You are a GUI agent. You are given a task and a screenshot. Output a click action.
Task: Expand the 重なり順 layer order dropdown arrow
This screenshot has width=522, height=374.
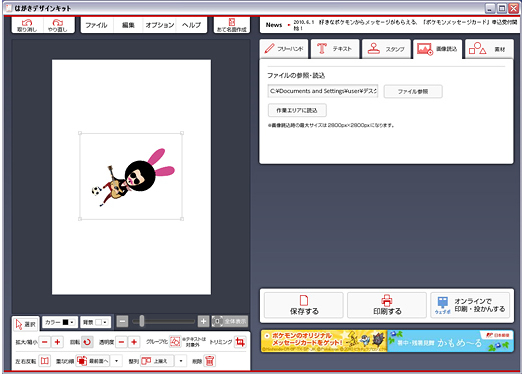tap(116, 361)
